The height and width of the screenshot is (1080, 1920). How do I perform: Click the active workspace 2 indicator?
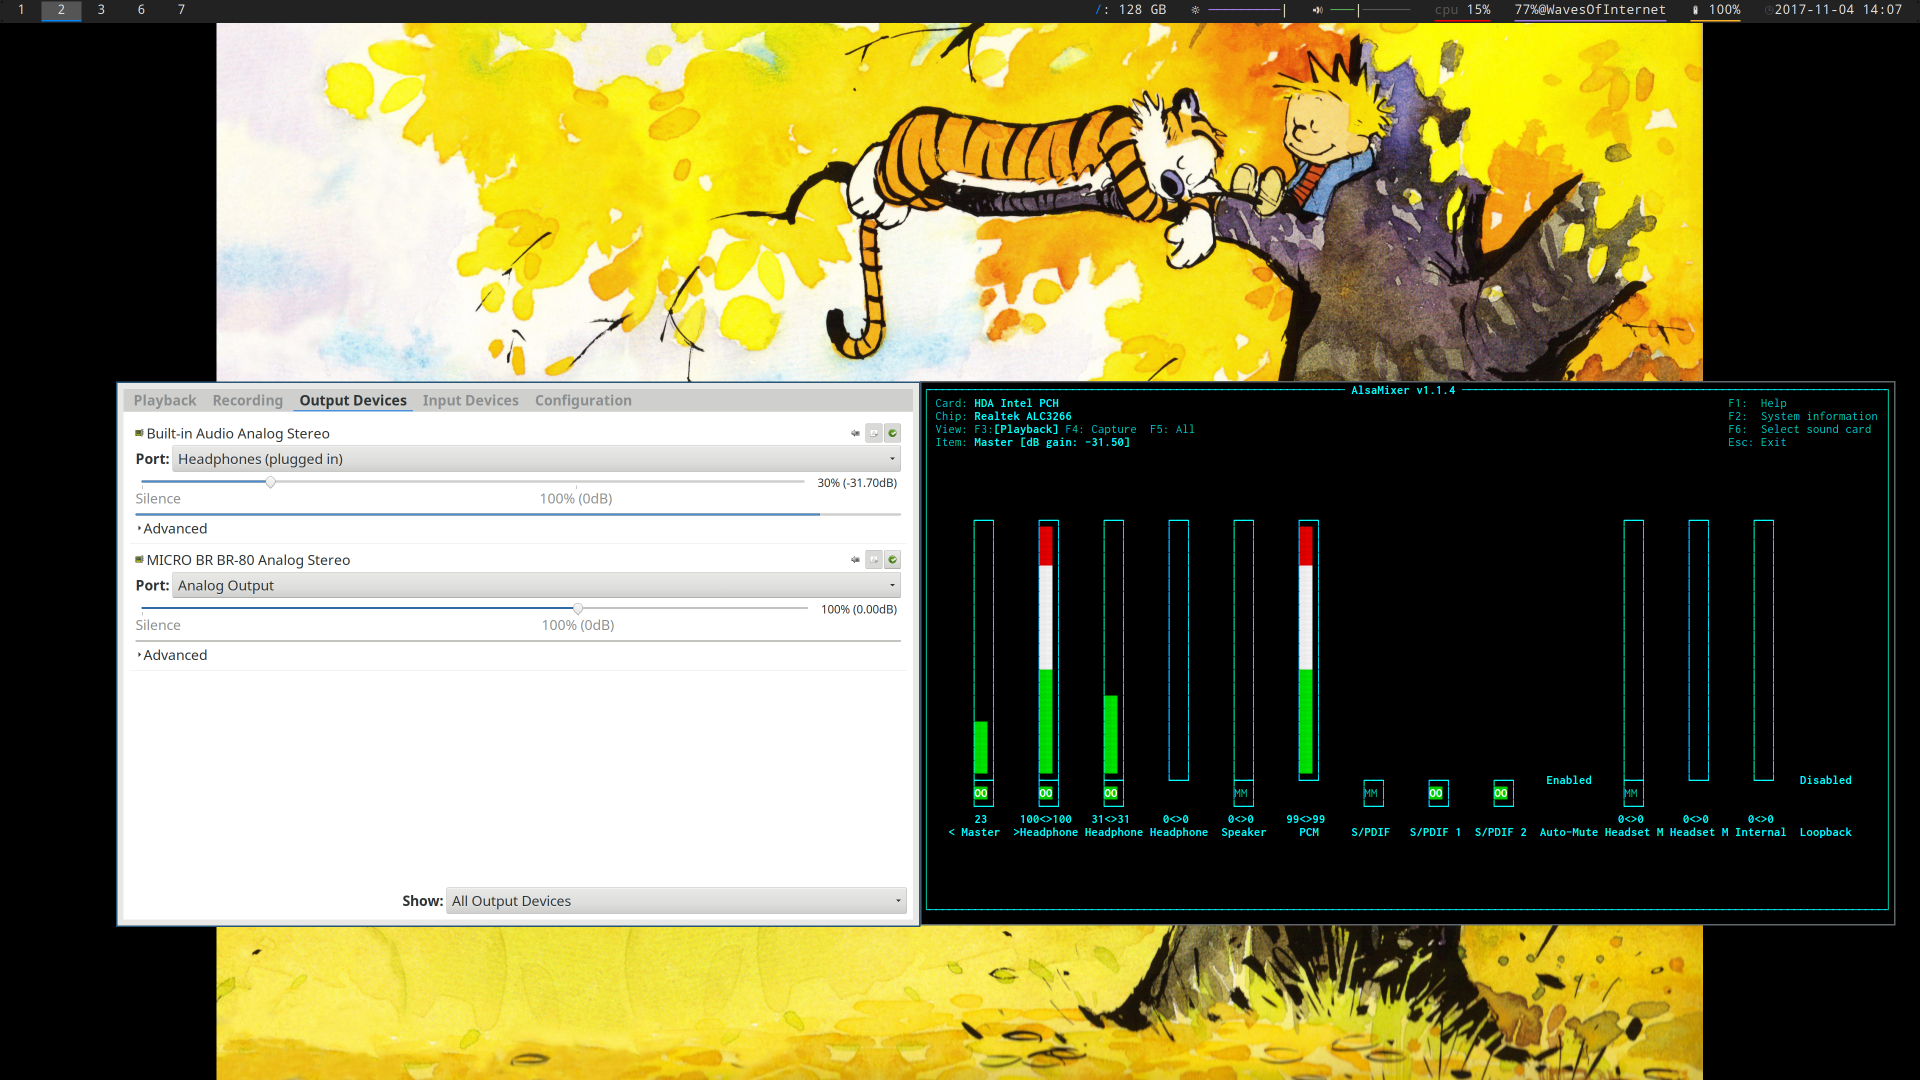click(x=61, y=10)
